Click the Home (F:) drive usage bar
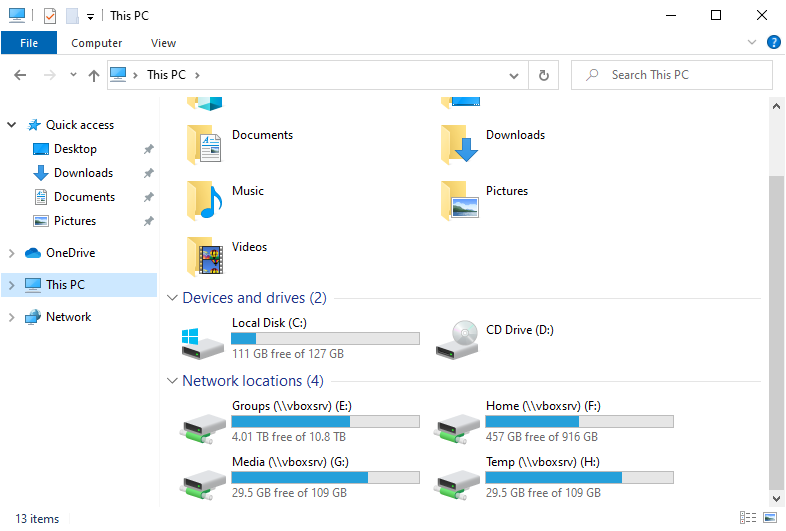The height and width of the screenshot is (531, 786). pos(579,422)
